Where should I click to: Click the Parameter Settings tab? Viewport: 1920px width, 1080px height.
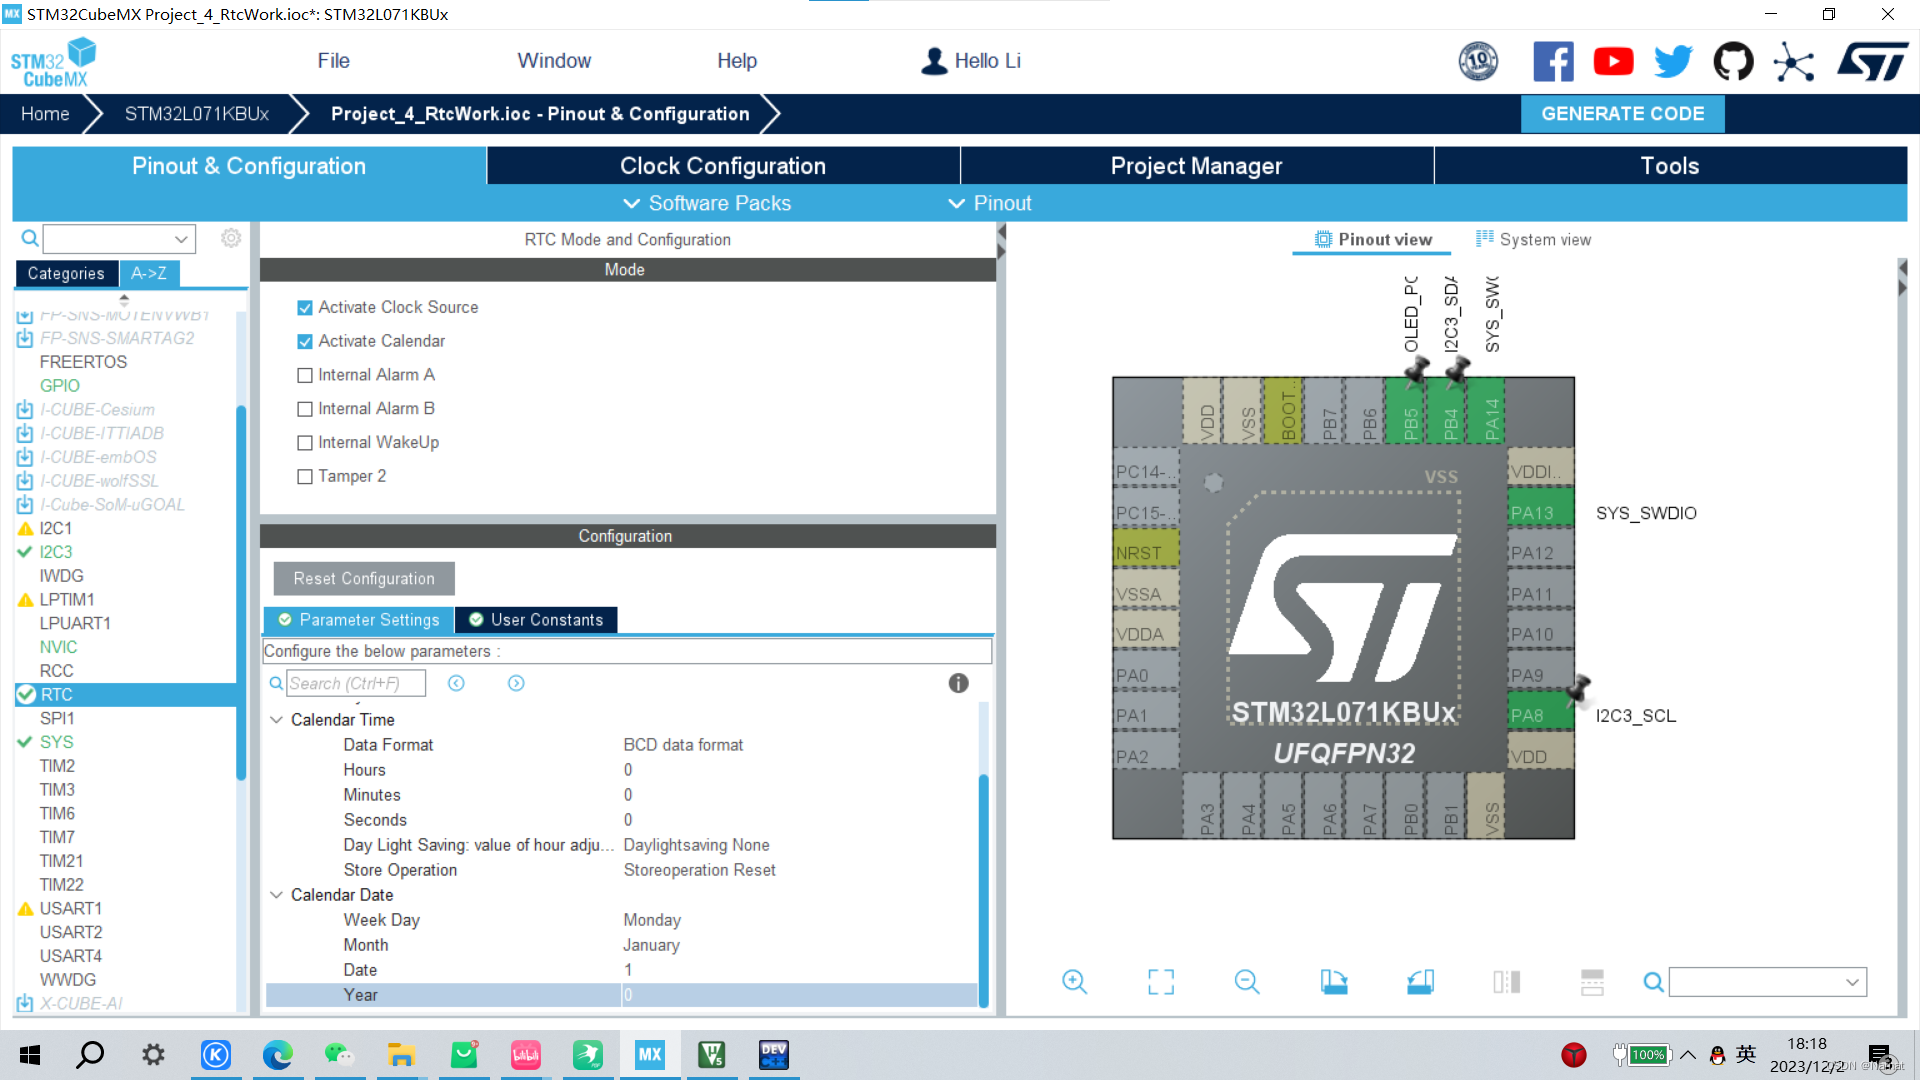click(x=359, y=618)
